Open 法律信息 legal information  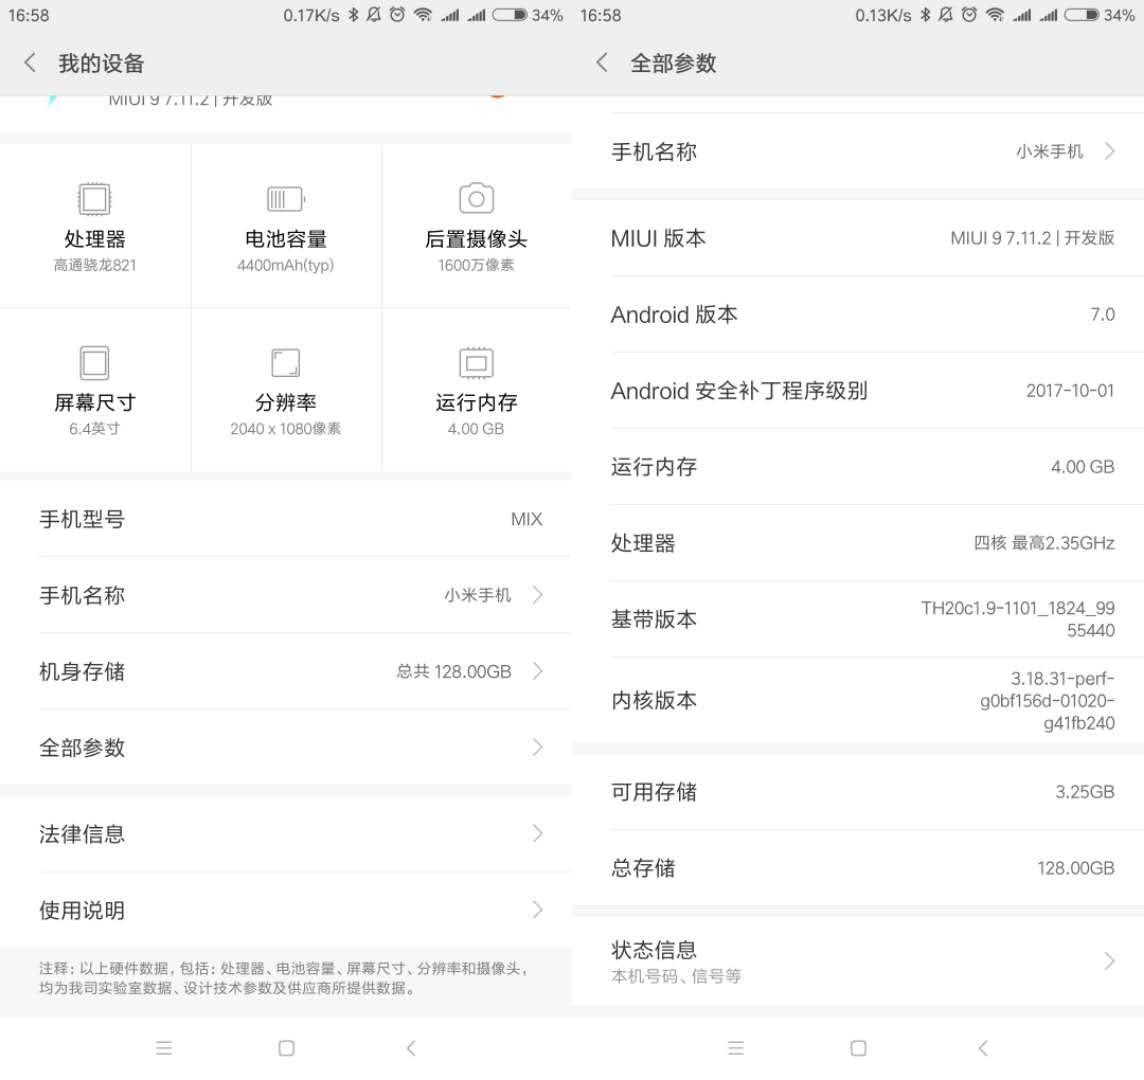click(290, 833)
